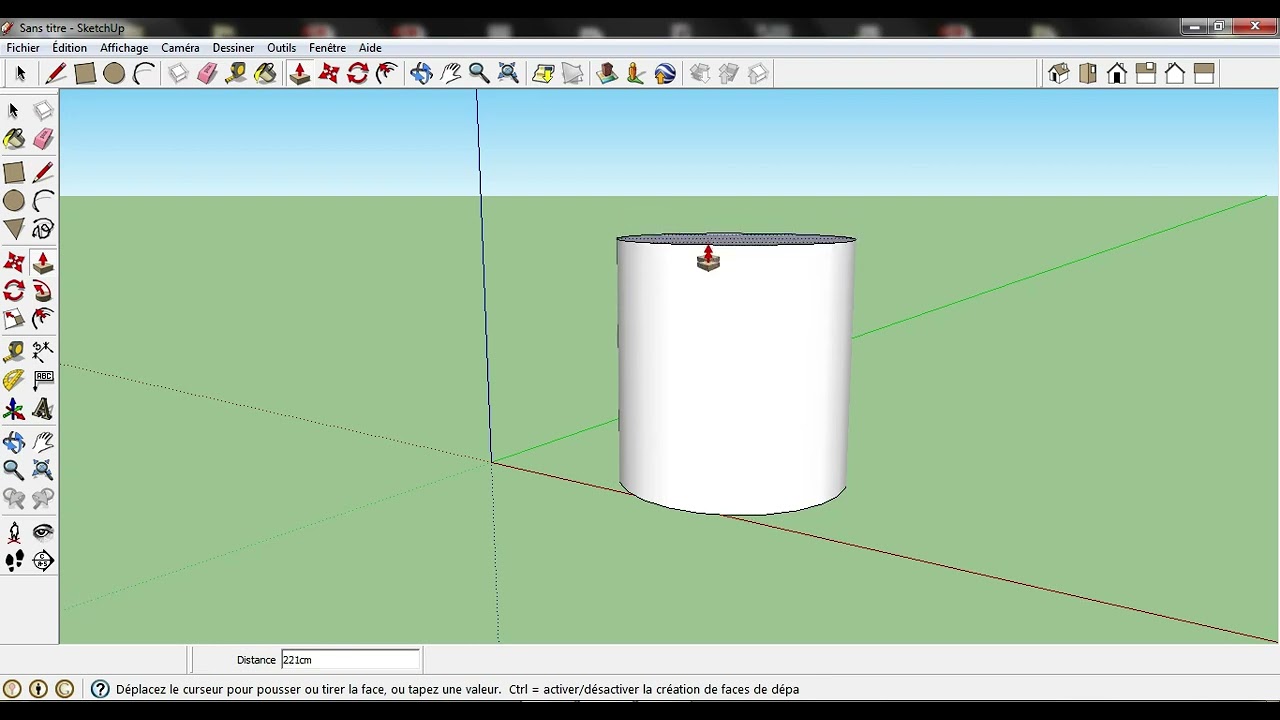Click Preview in Google Earth icon
Viewport: 1280px width, 720px height.
665,73
